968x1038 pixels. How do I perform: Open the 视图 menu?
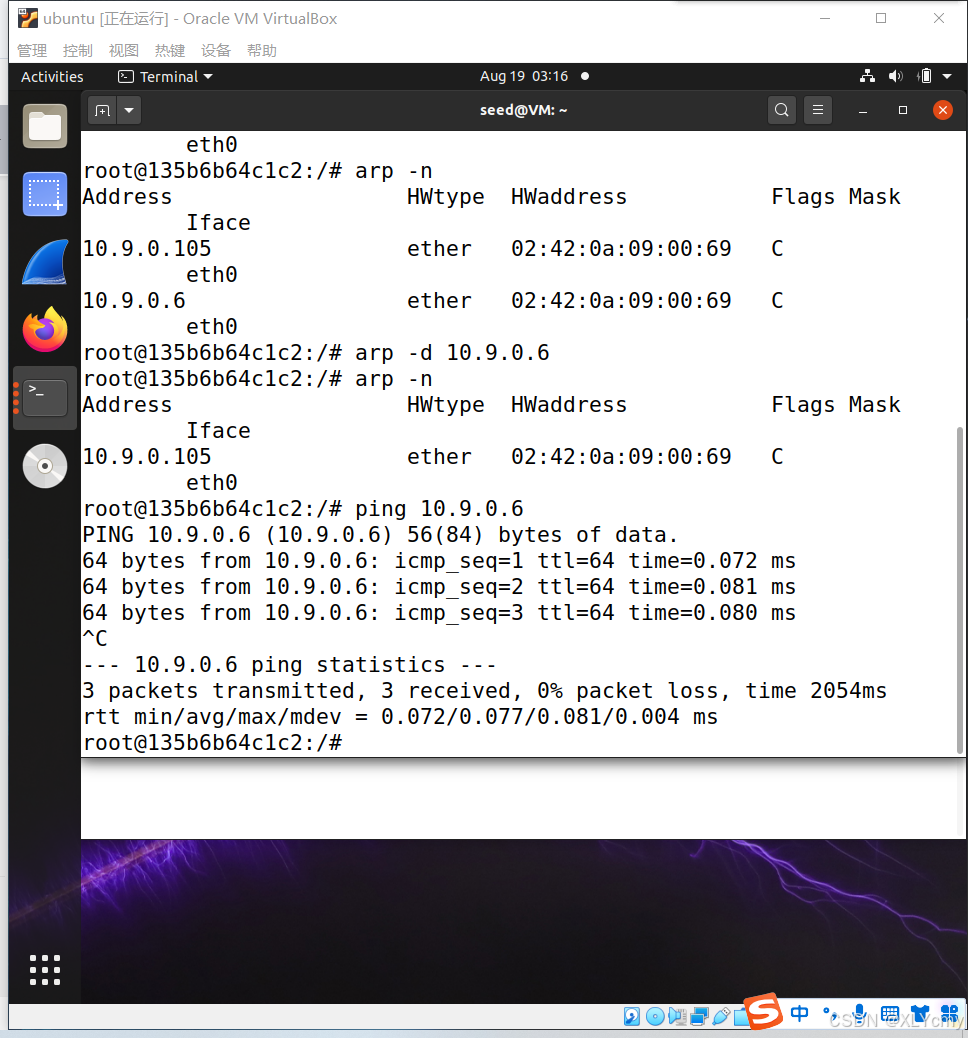tap(124, 50)
